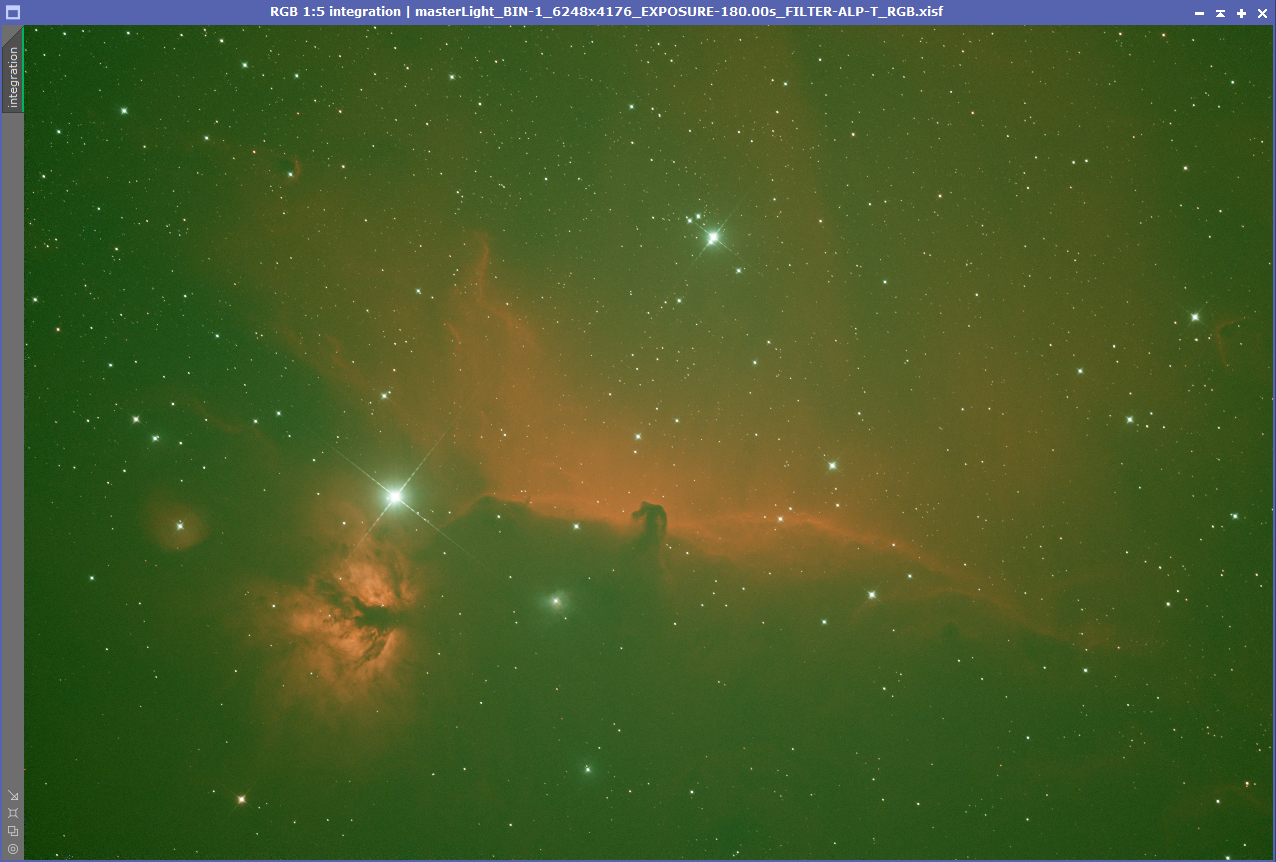Click the dark Horsehead Nebula silhouette
Viewport: 1276px width, 862px height.
click(651, 519)
